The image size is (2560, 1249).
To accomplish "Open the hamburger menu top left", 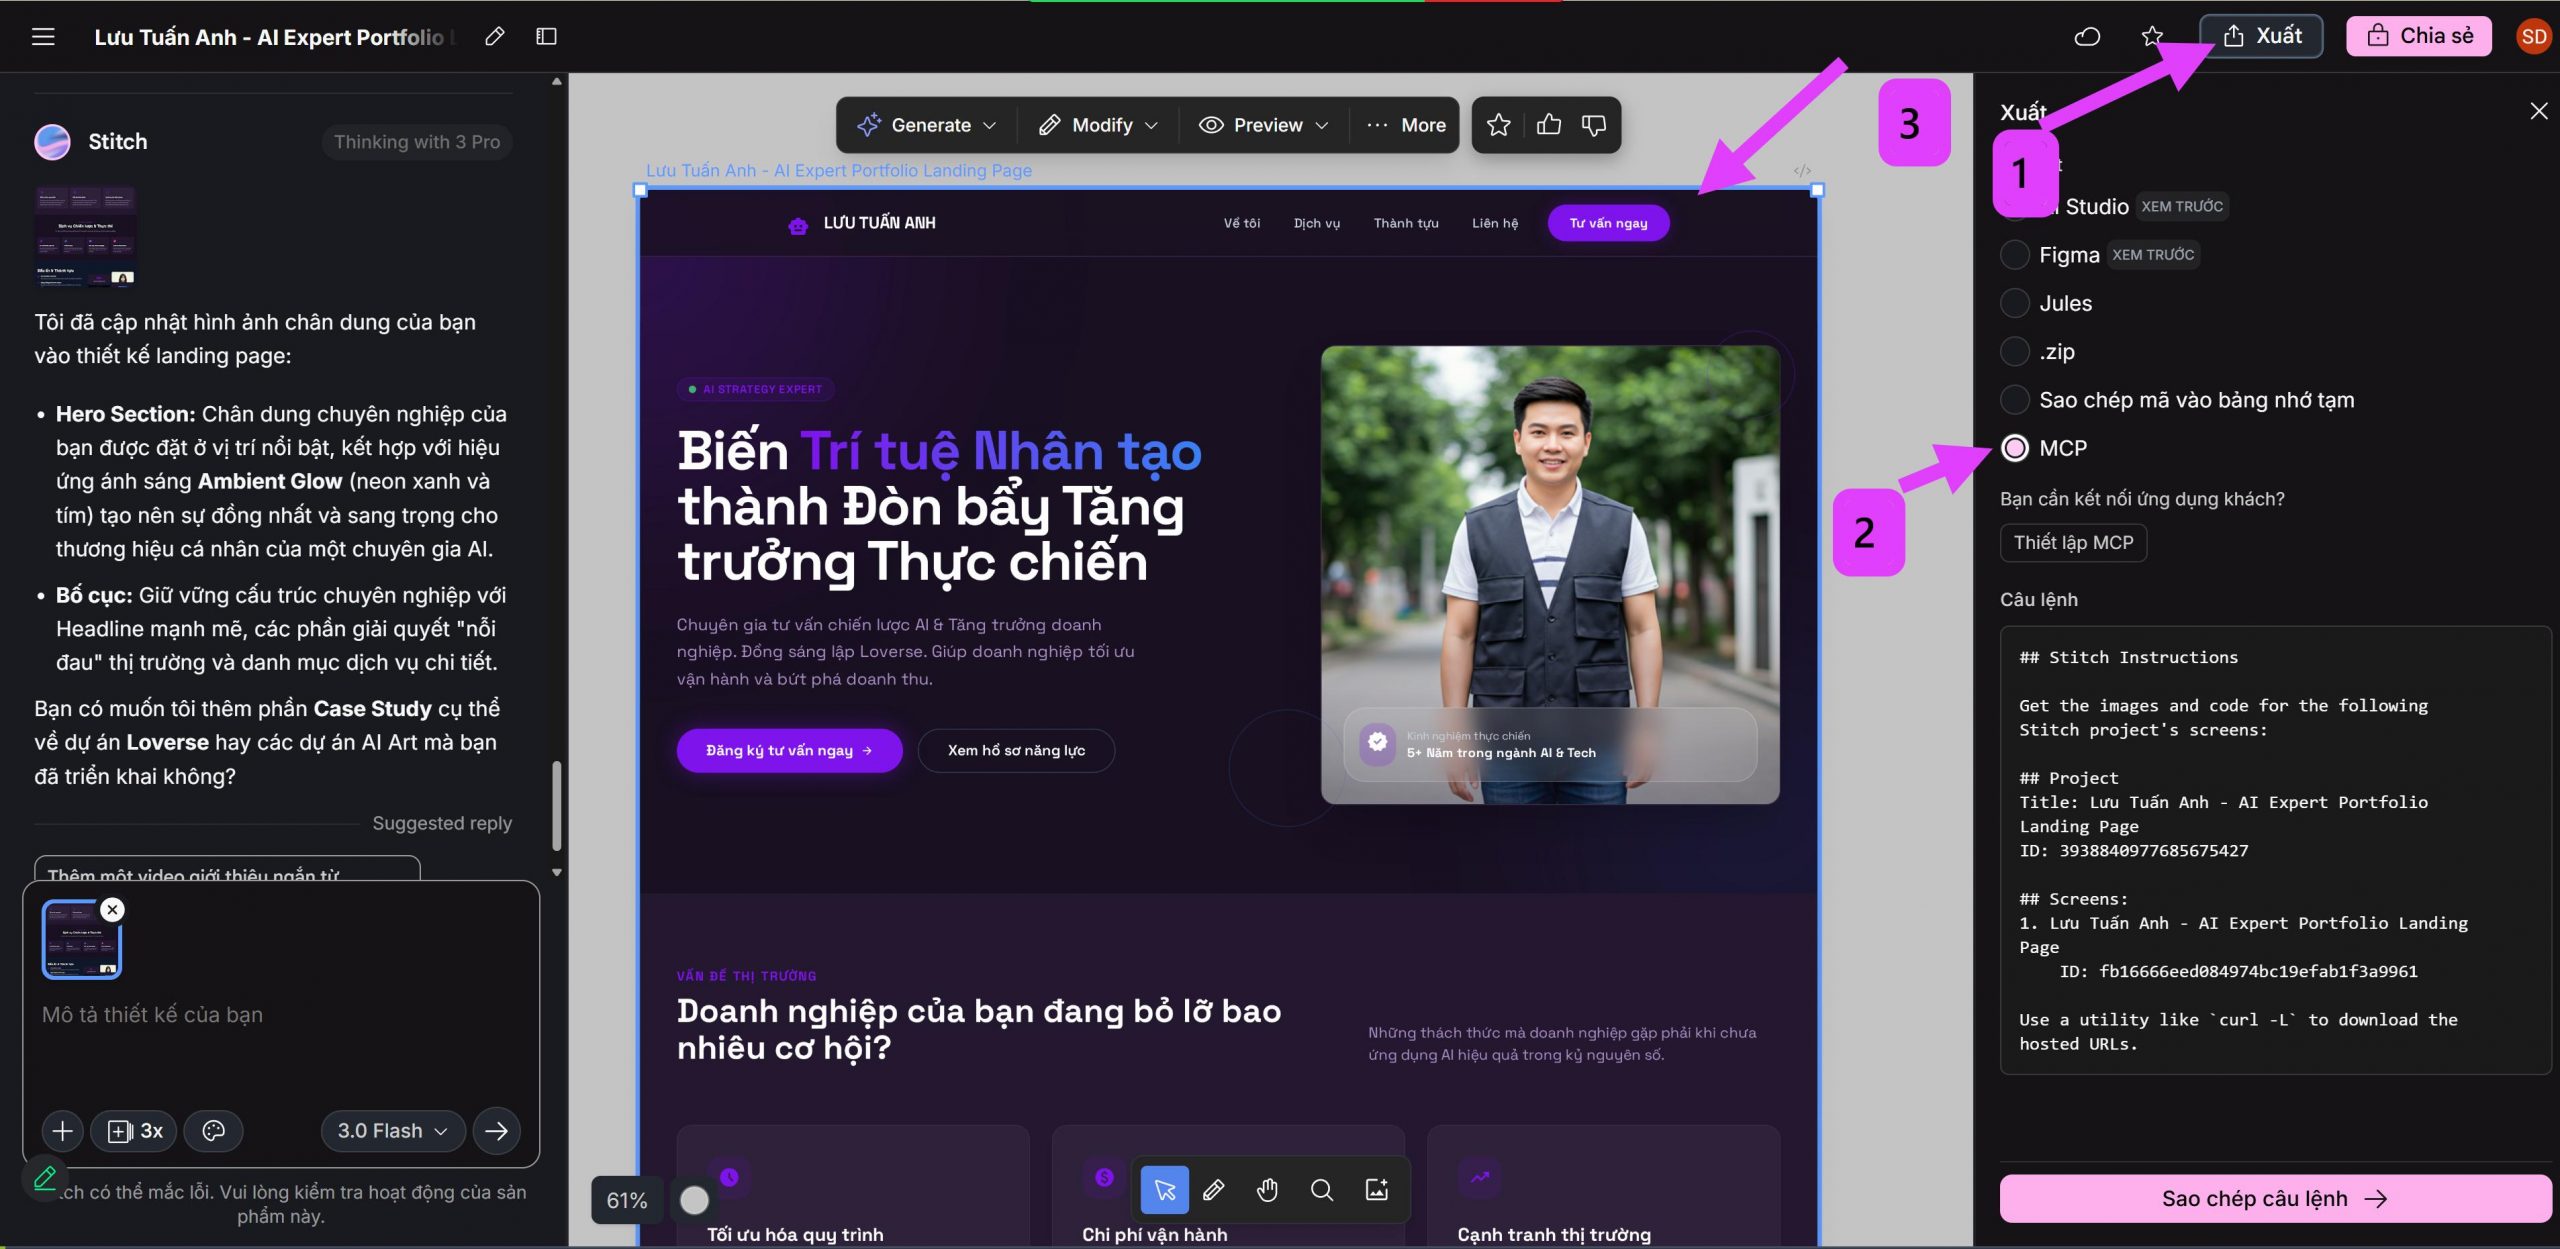I will coord(43,36).
